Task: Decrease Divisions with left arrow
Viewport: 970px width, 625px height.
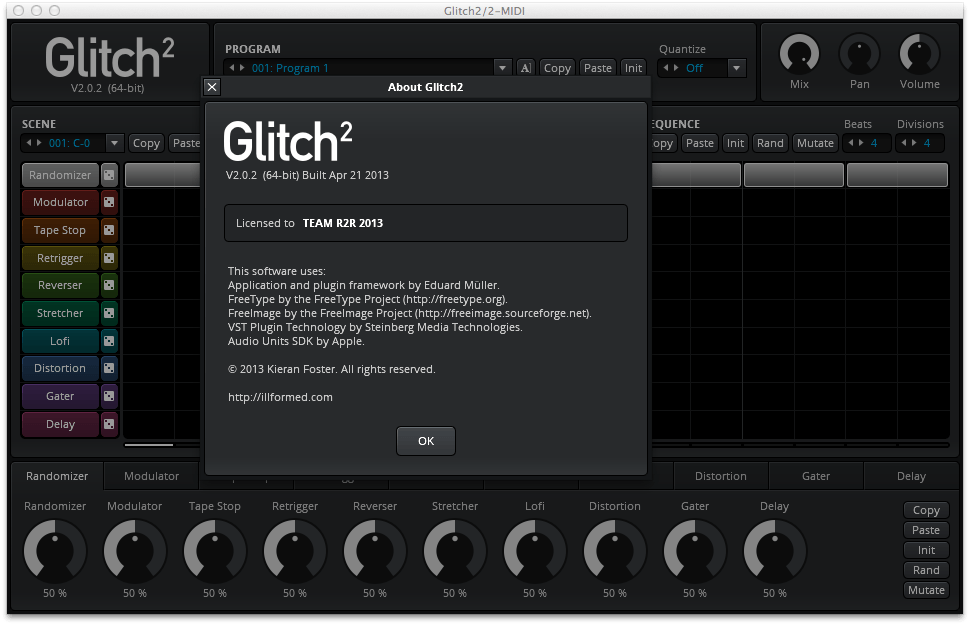Action: [x=904, y=142]
